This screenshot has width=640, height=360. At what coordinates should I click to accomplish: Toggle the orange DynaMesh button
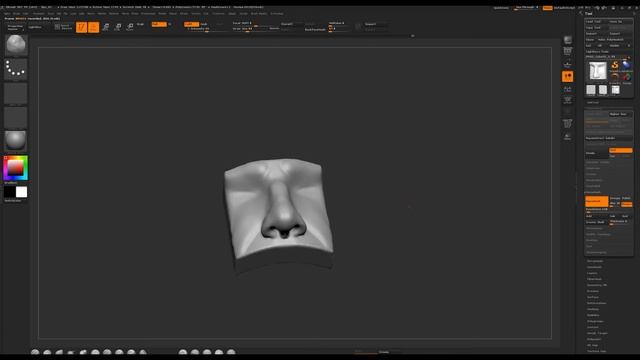tap(596, 201)
